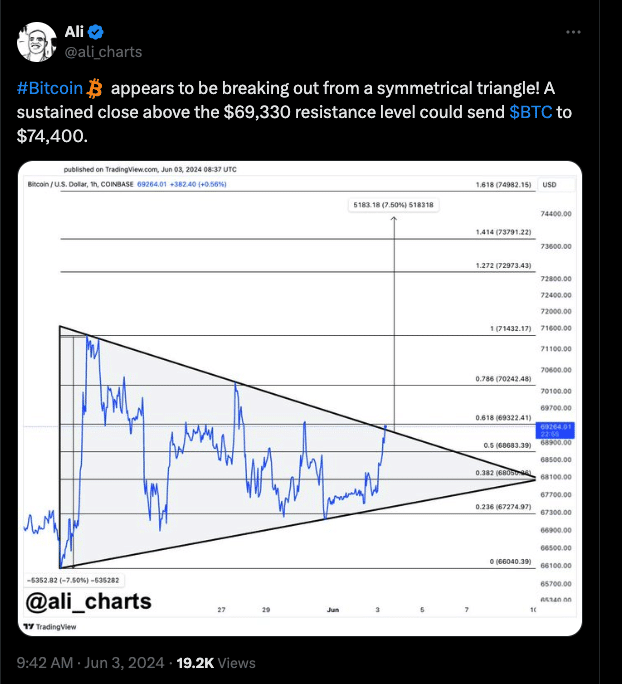View the 19.2K Views count

[x=216, y=663]
